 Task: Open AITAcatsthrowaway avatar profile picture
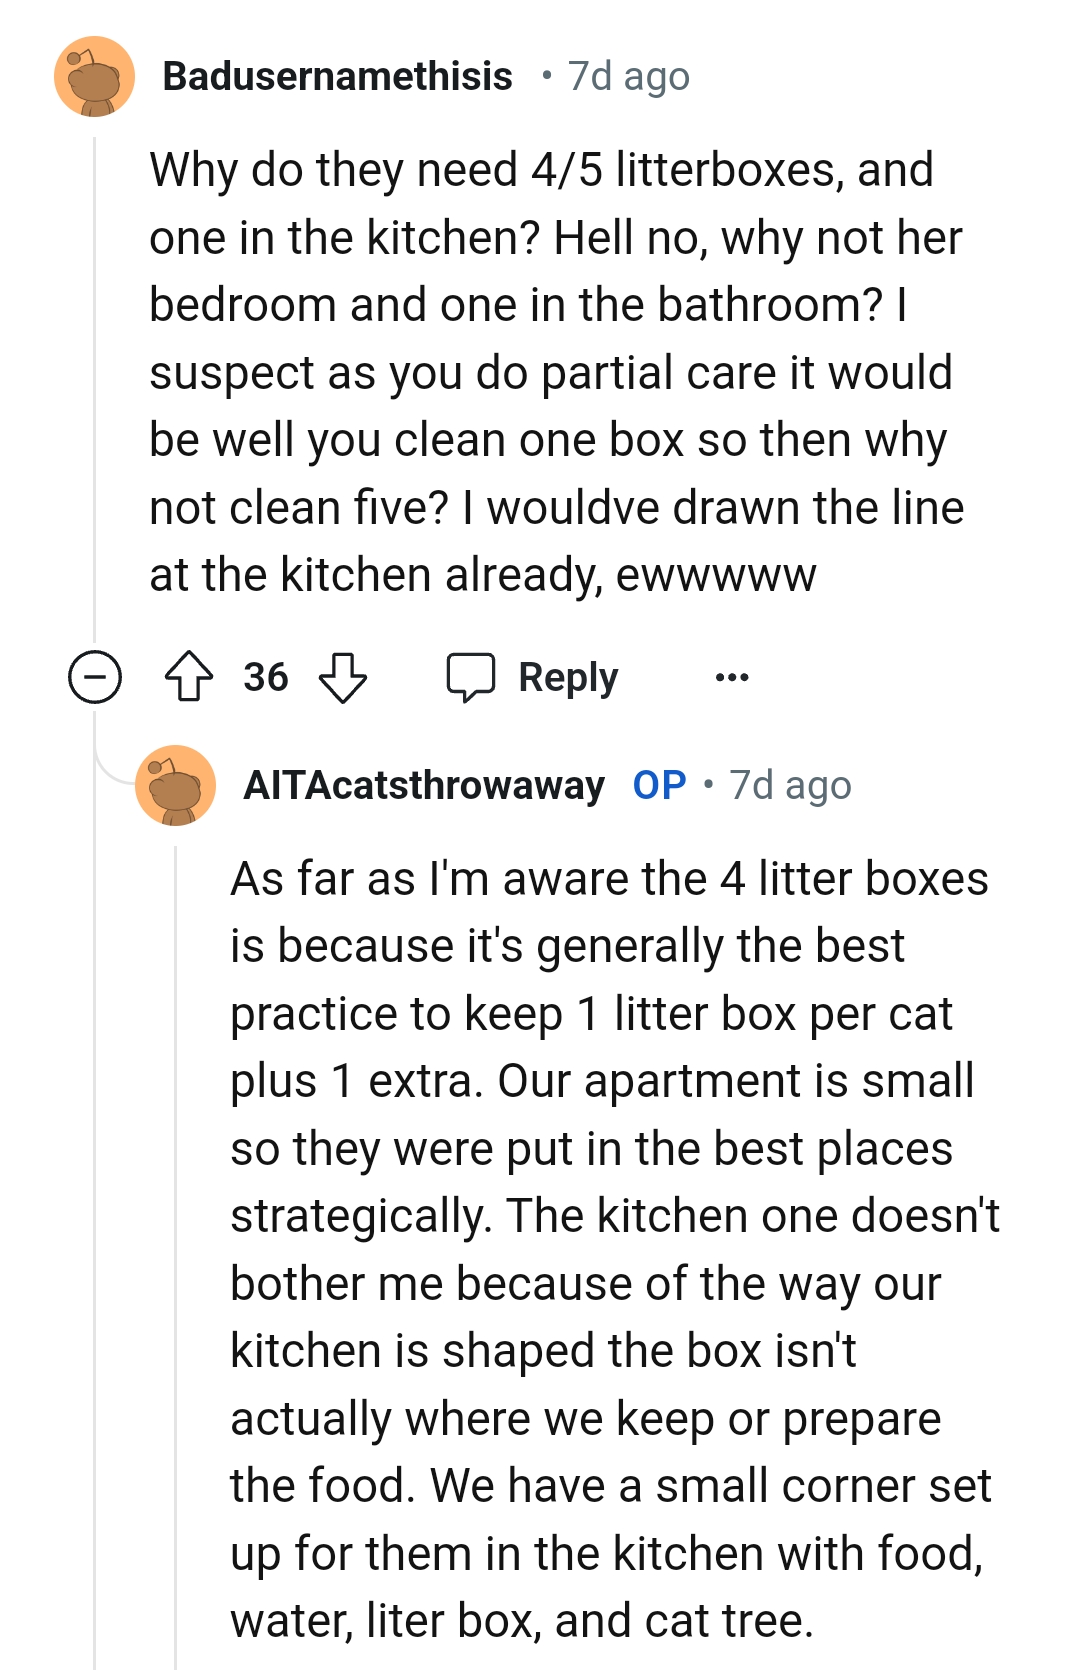[x=175, y=785]
